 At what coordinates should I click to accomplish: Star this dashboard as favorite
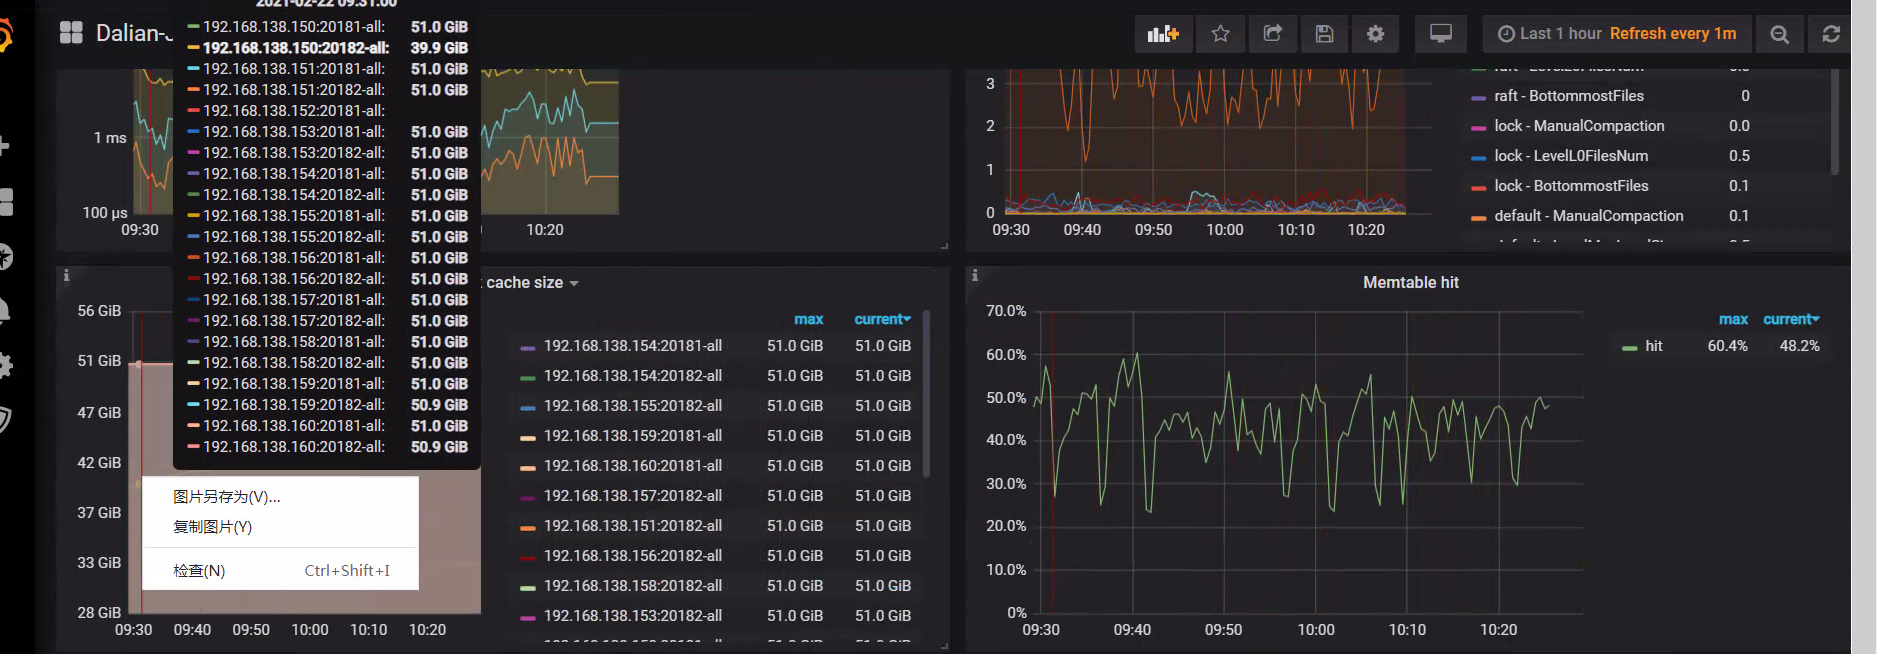pyautogui.click(x=1220, y=34)
